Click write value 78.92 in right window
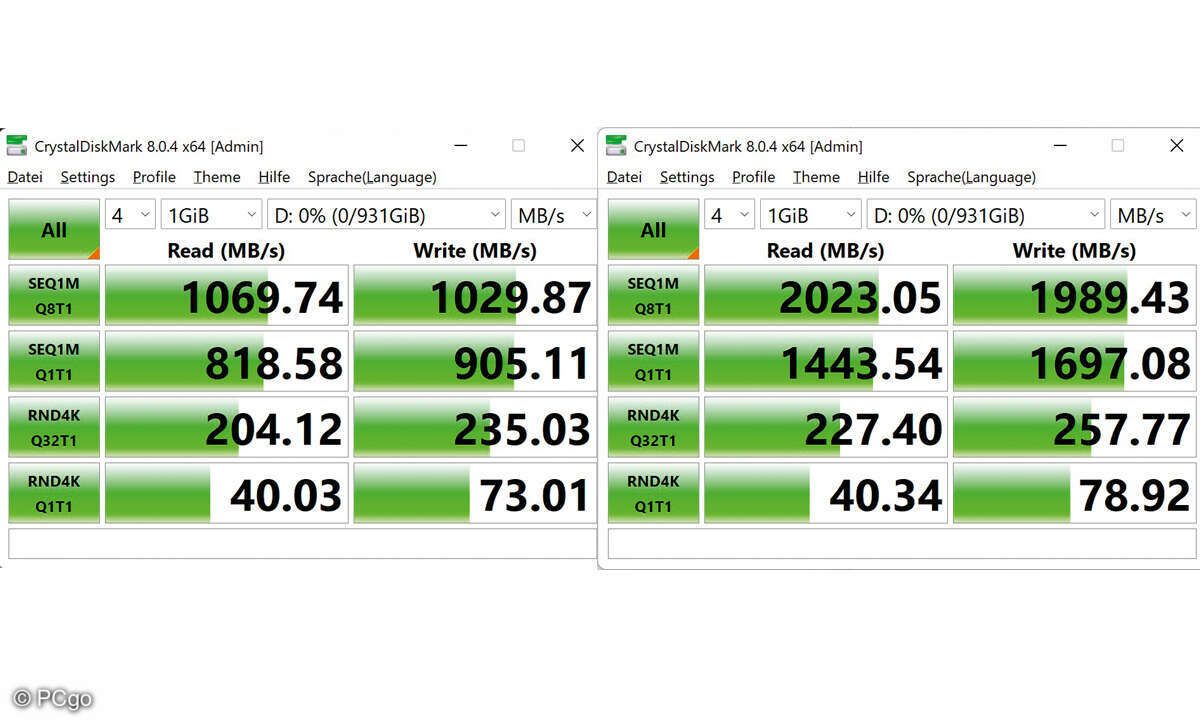 1074,494
